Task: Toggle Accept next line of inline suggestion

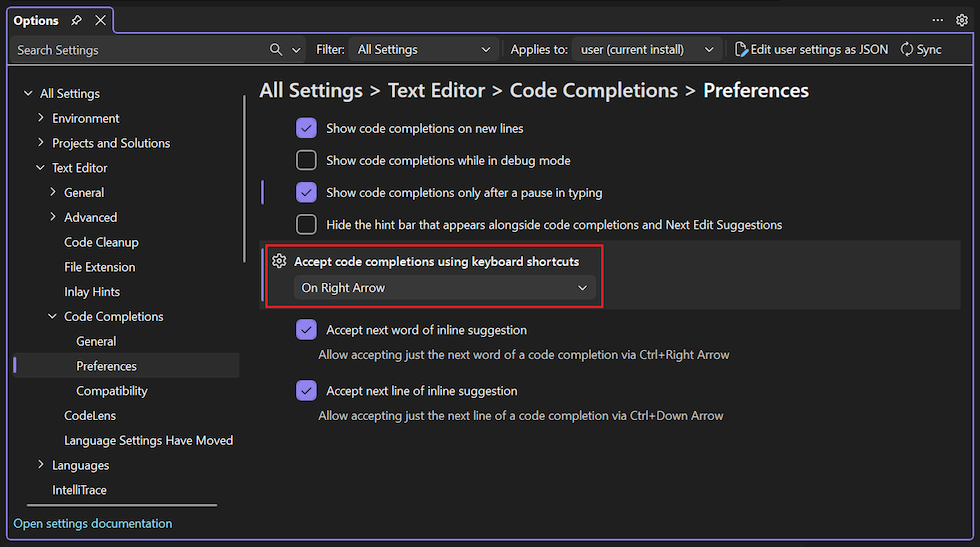Action: pos(306,391)
